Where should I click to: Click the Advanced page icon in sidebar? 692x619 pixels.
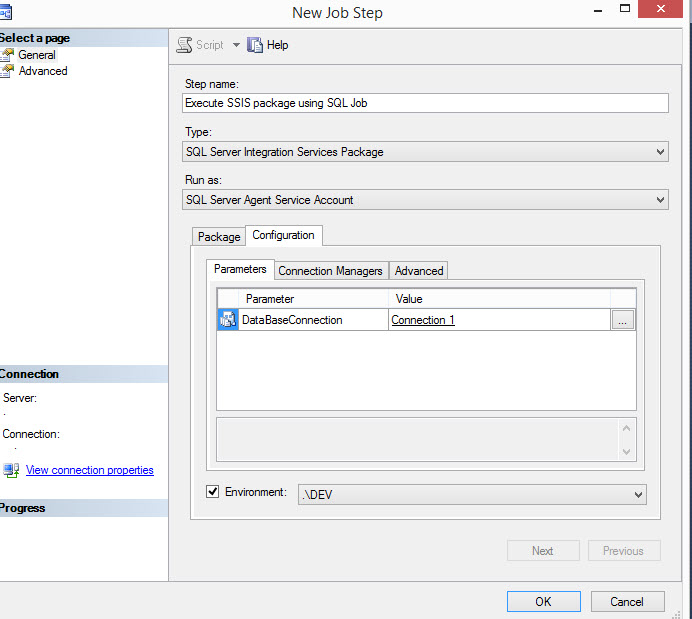(7, 71)
